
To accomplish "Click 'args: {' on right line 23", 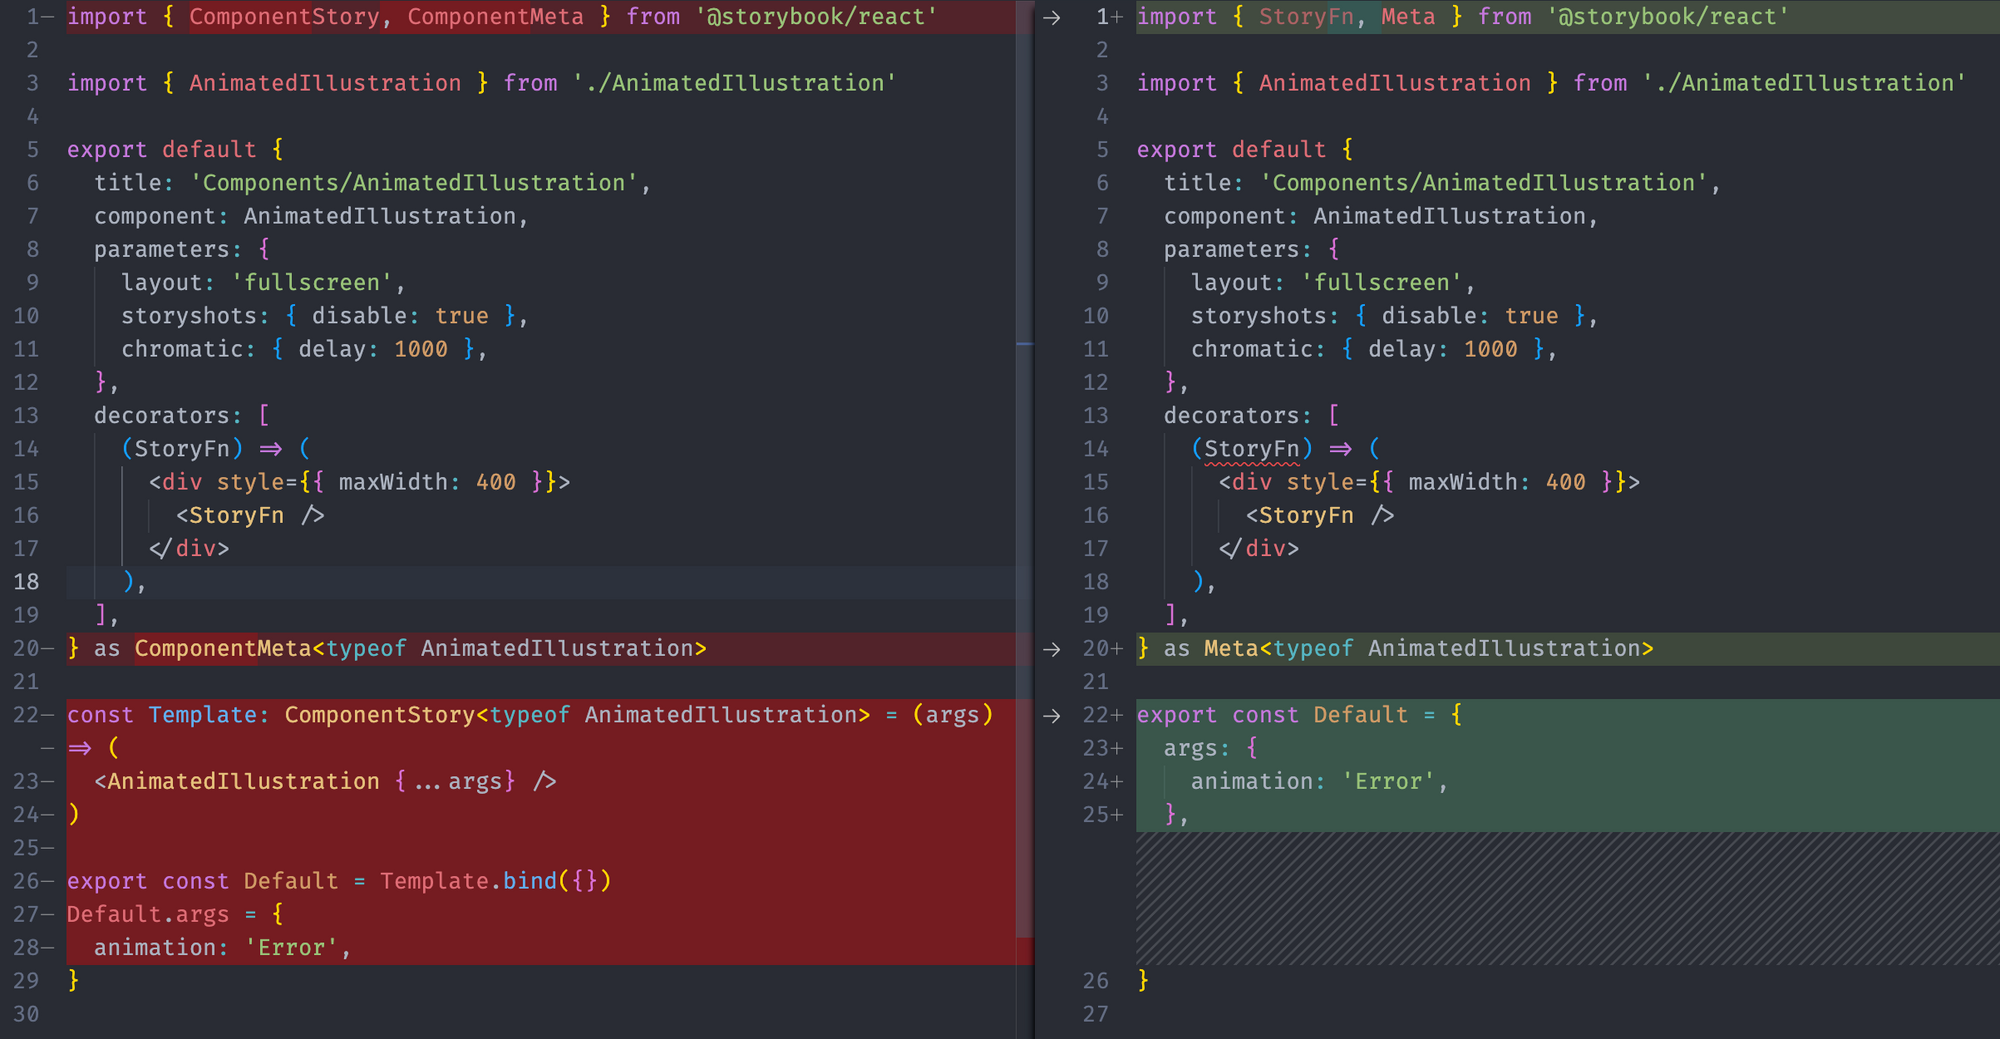I will pos(1211,749).
